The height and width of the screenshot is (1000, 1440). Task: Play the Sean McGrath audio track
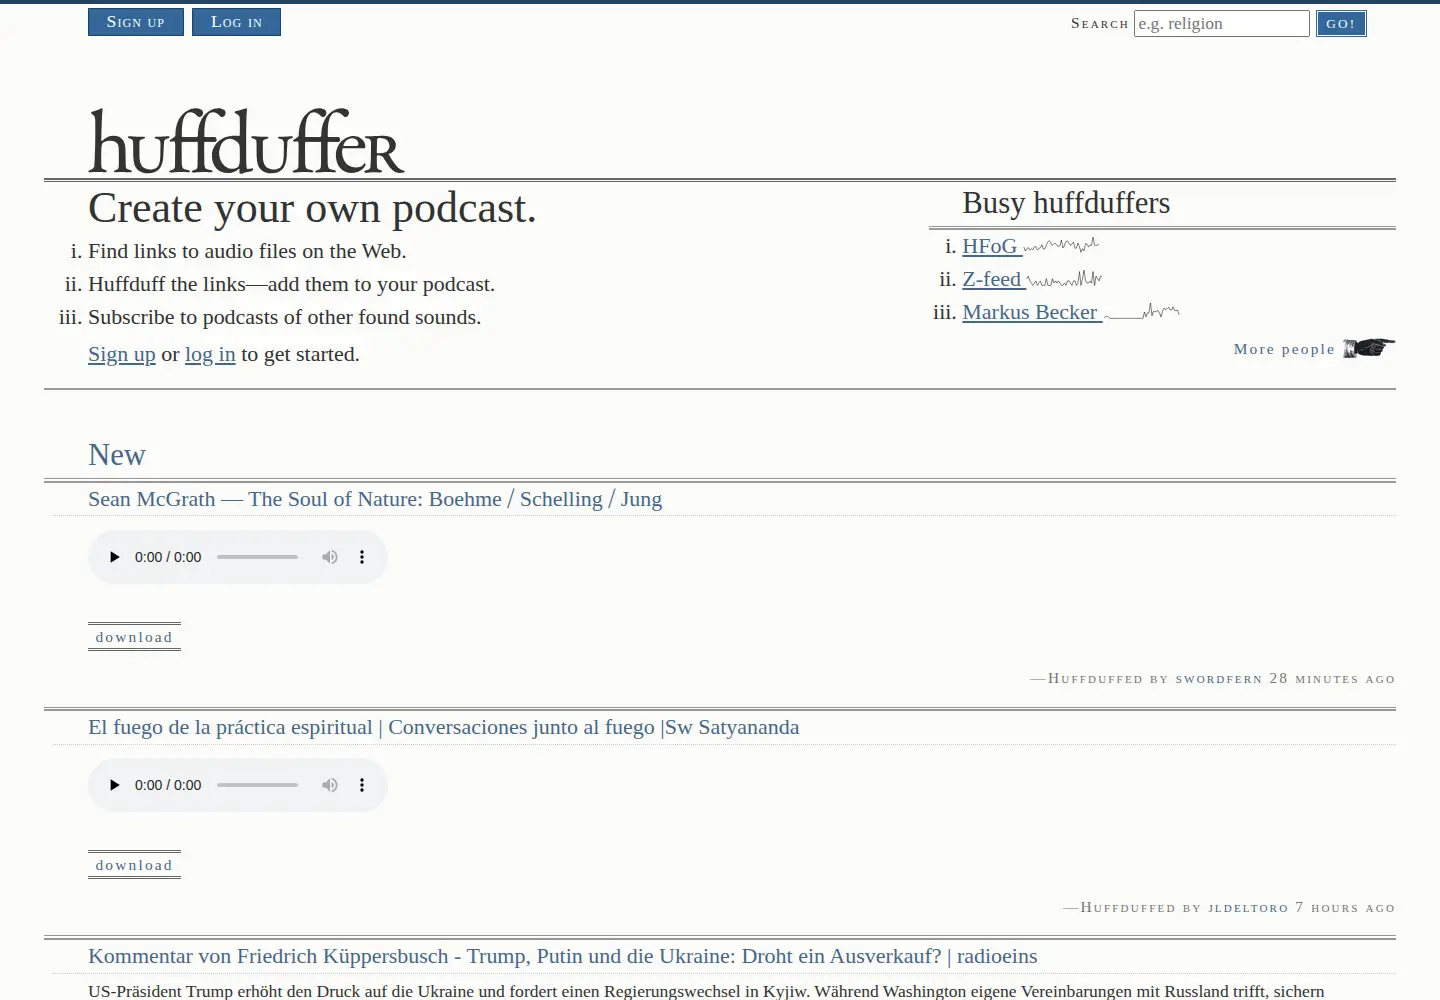pyautogui.click(x=114, y=557)
